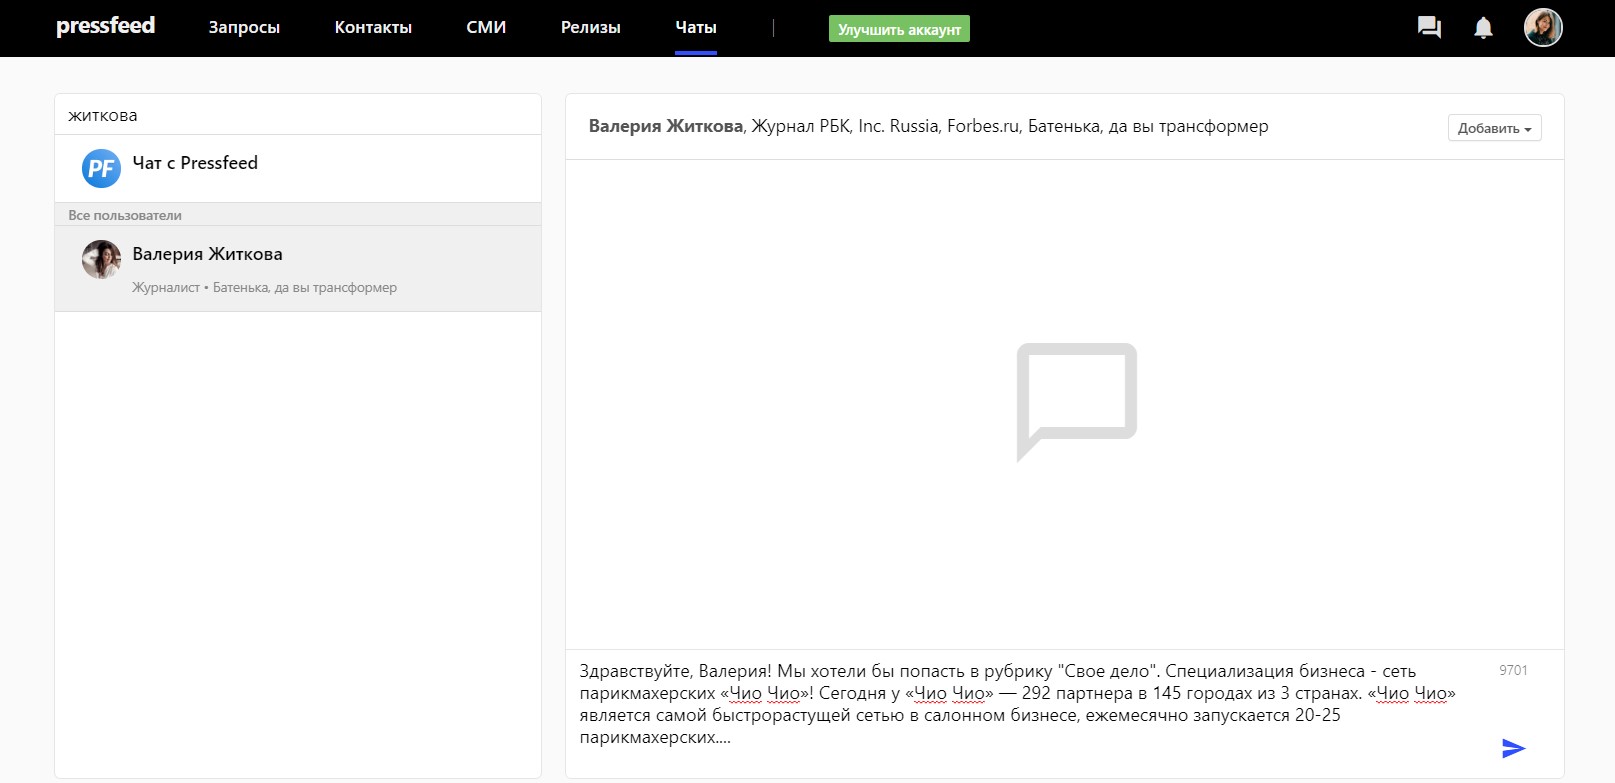The height and width of the screenshot is (783, 1615).
Task: Open the notifications bell
Action: point(1483,28)
